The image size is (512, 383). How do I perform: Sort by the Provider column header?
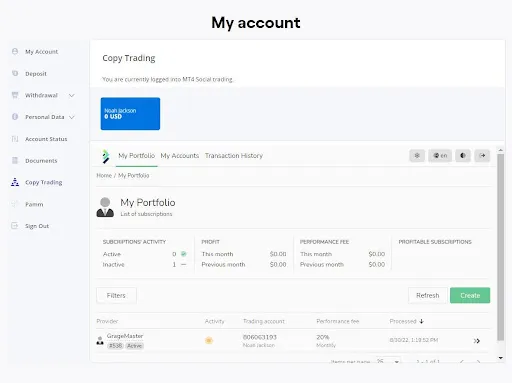pyautogui.click(x=107, y=321)
